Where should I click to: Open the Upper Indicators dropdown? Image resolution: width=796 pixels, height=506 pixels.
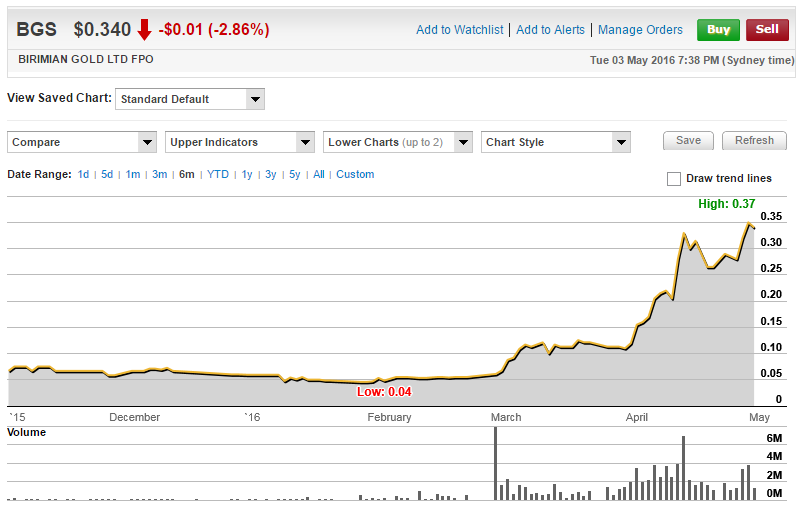tap(240, 142)
